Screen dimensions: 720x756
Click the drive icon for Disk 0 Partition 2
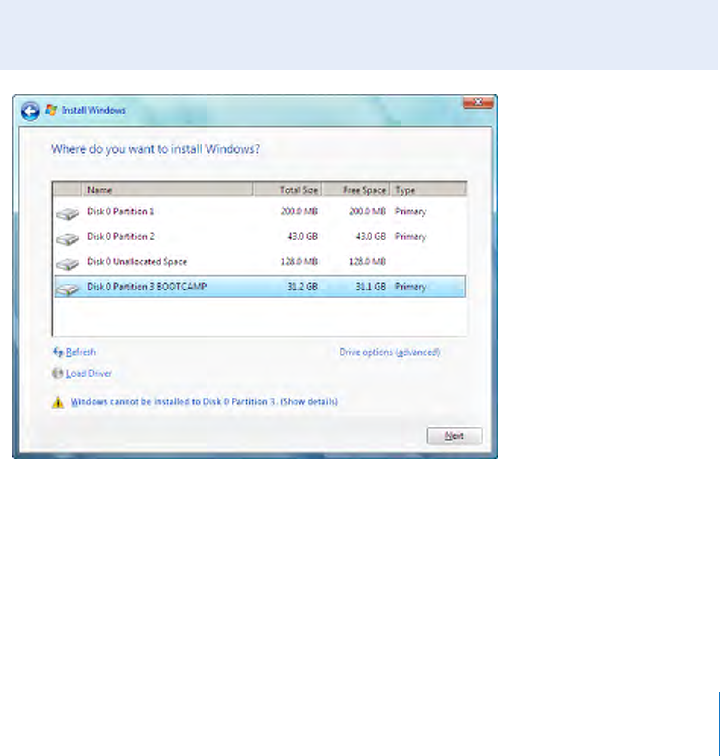(x=67, y=238)
